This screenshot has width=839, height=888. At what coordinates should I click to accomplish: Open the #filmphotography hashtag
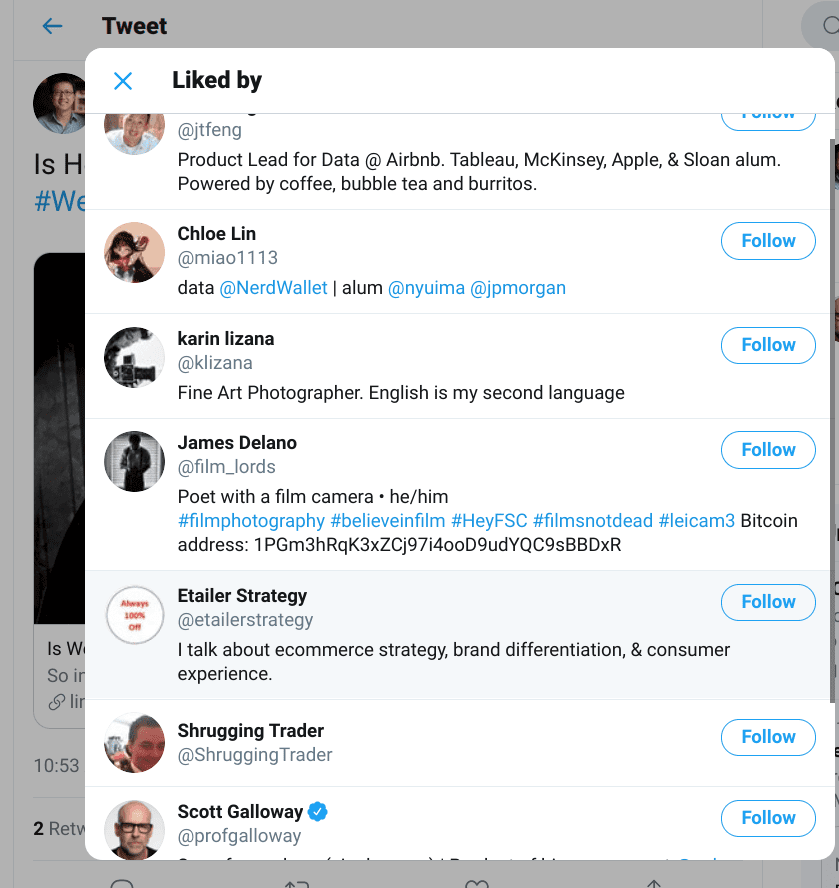click(251, 521)
